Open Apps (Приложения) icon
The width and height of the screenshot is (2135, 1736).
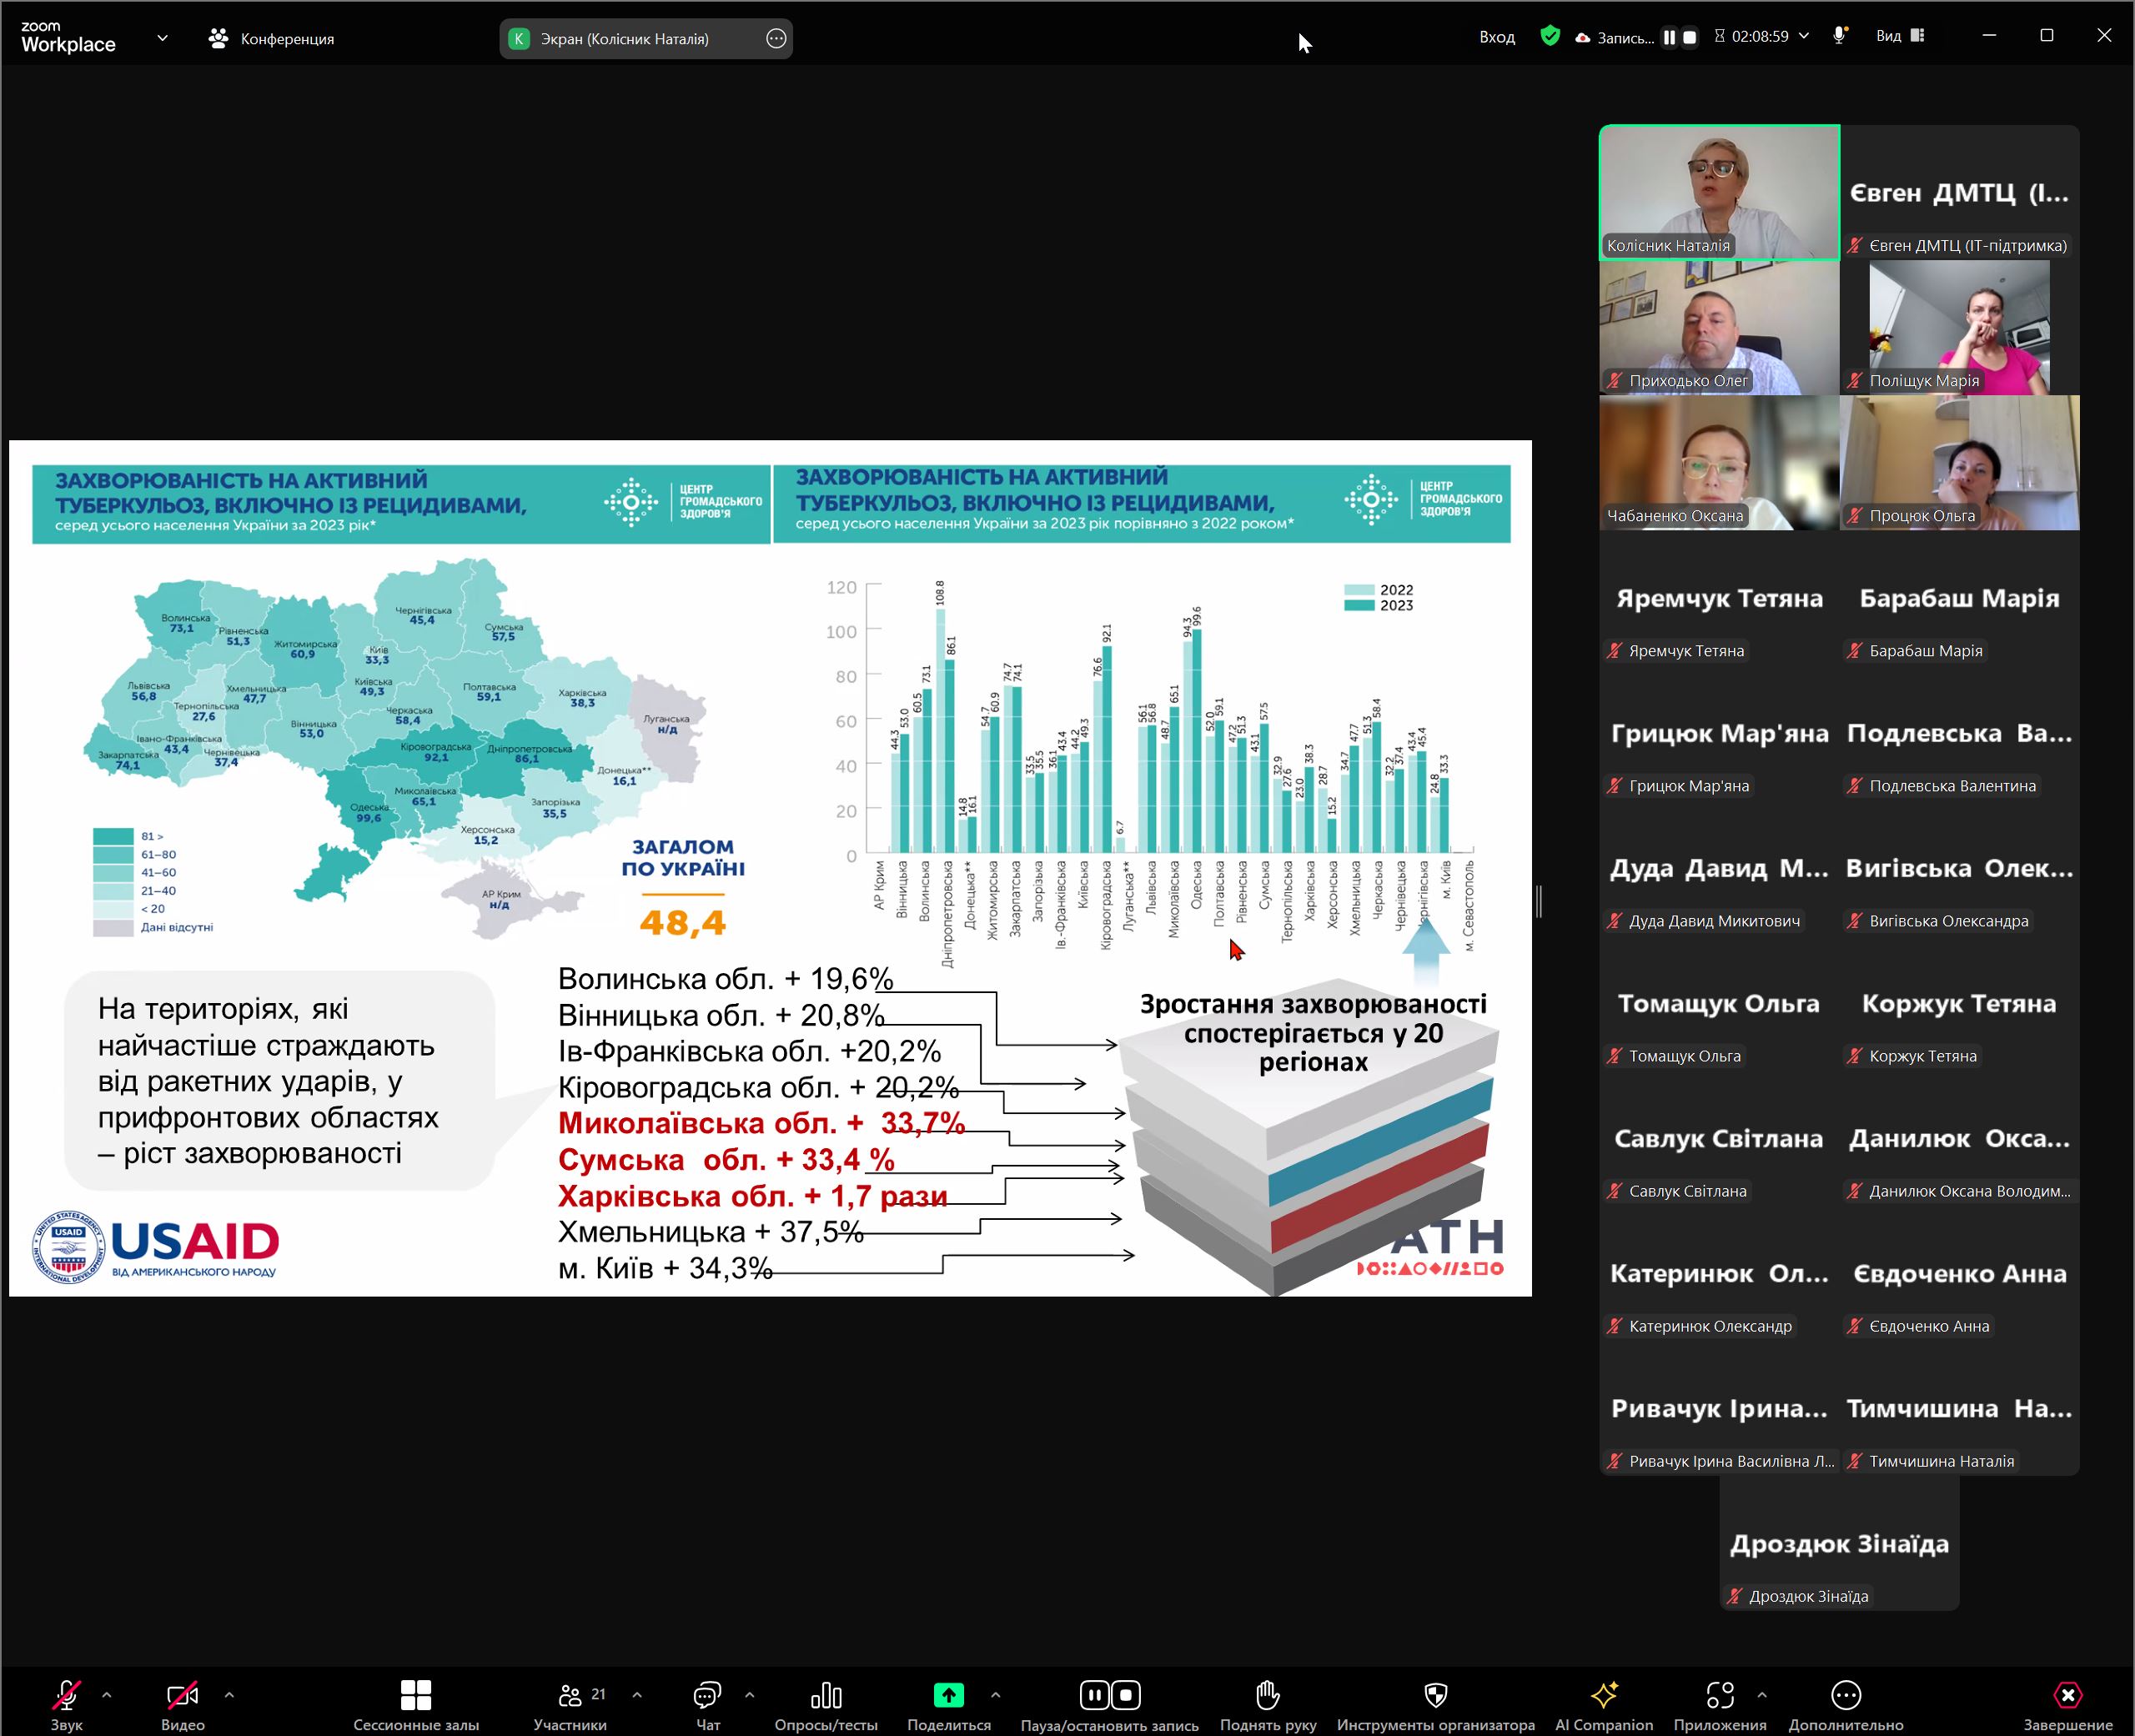(1719, 1696)
